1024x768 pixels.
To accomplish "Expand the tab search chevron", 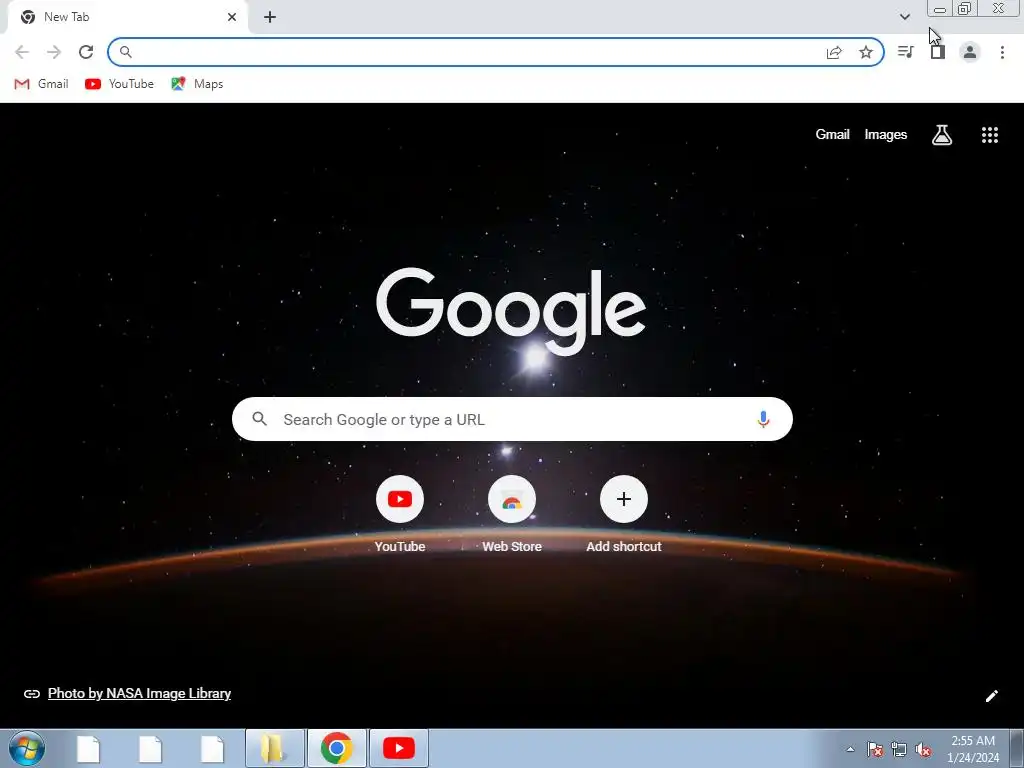I will pos(904,17).
